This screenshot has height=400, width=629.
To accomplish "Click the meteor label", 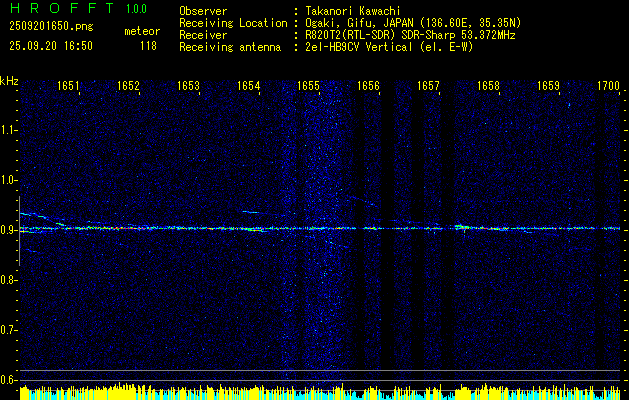I will coord(142,31).
